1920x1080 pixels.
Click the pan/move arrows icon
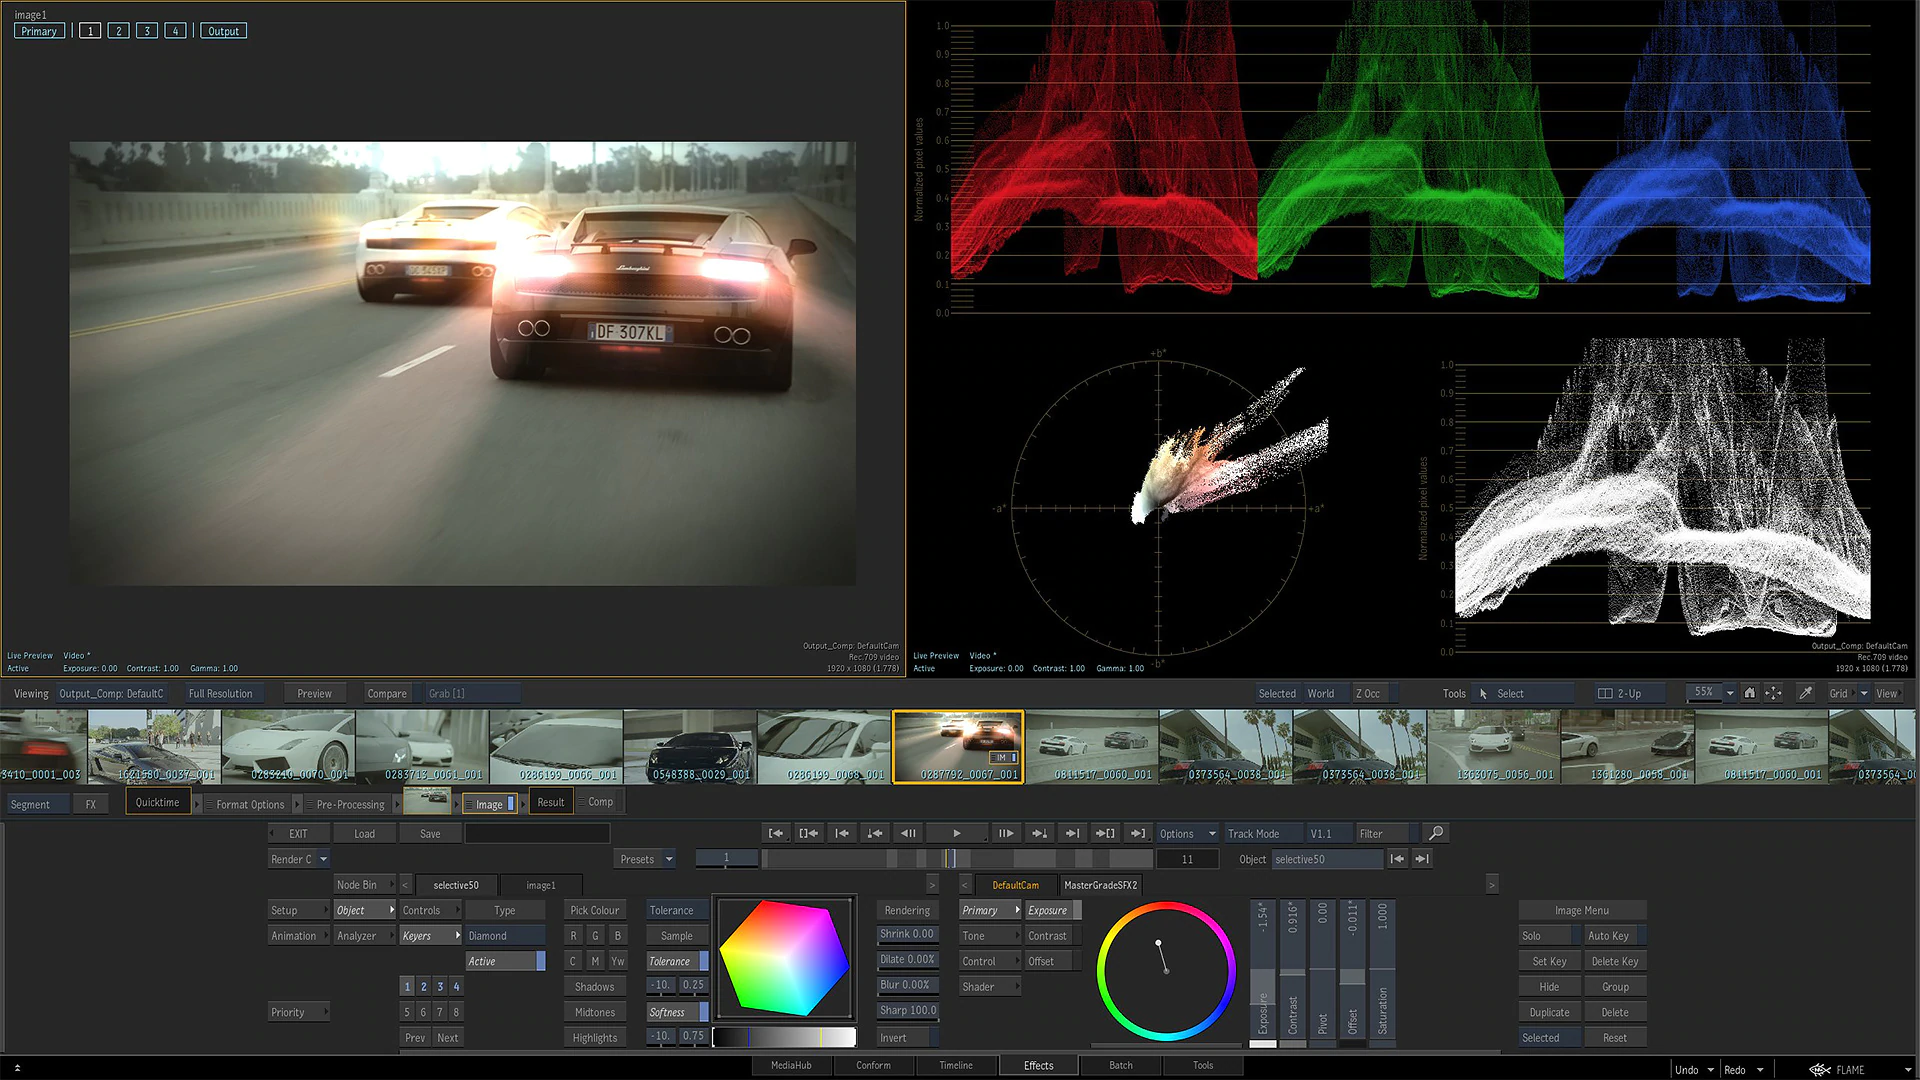(1773, 693)
